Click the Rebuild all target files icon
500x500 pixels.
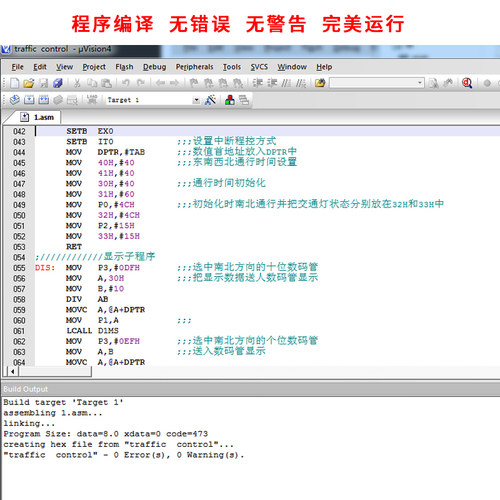[44, 100]
